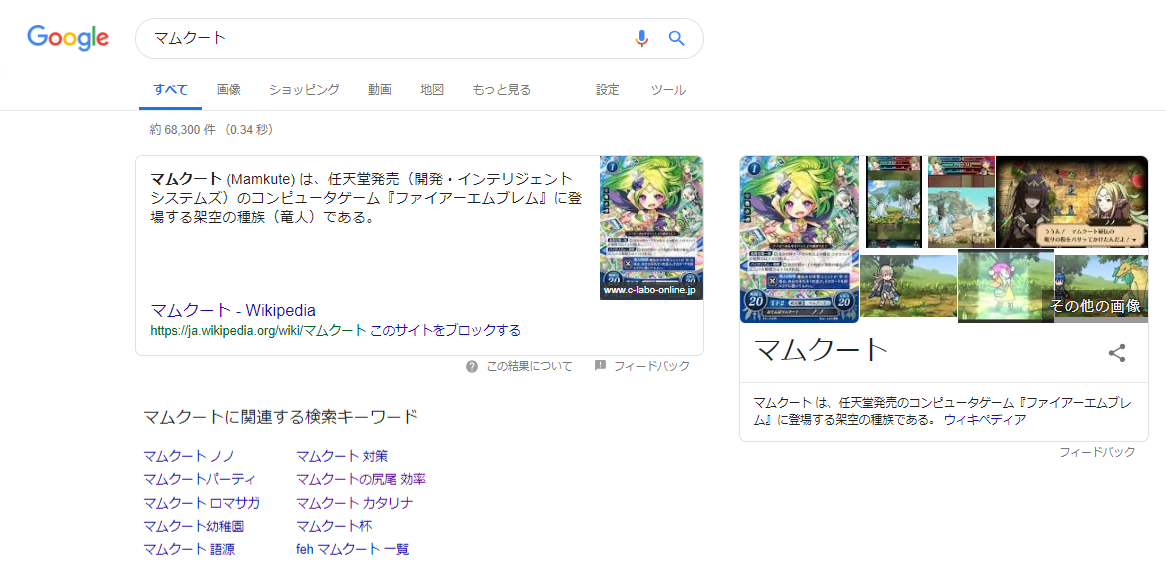Open the featured snippet card image thumbnail
This screenshot has height=574, width=1166.
[x=651, y=228]
